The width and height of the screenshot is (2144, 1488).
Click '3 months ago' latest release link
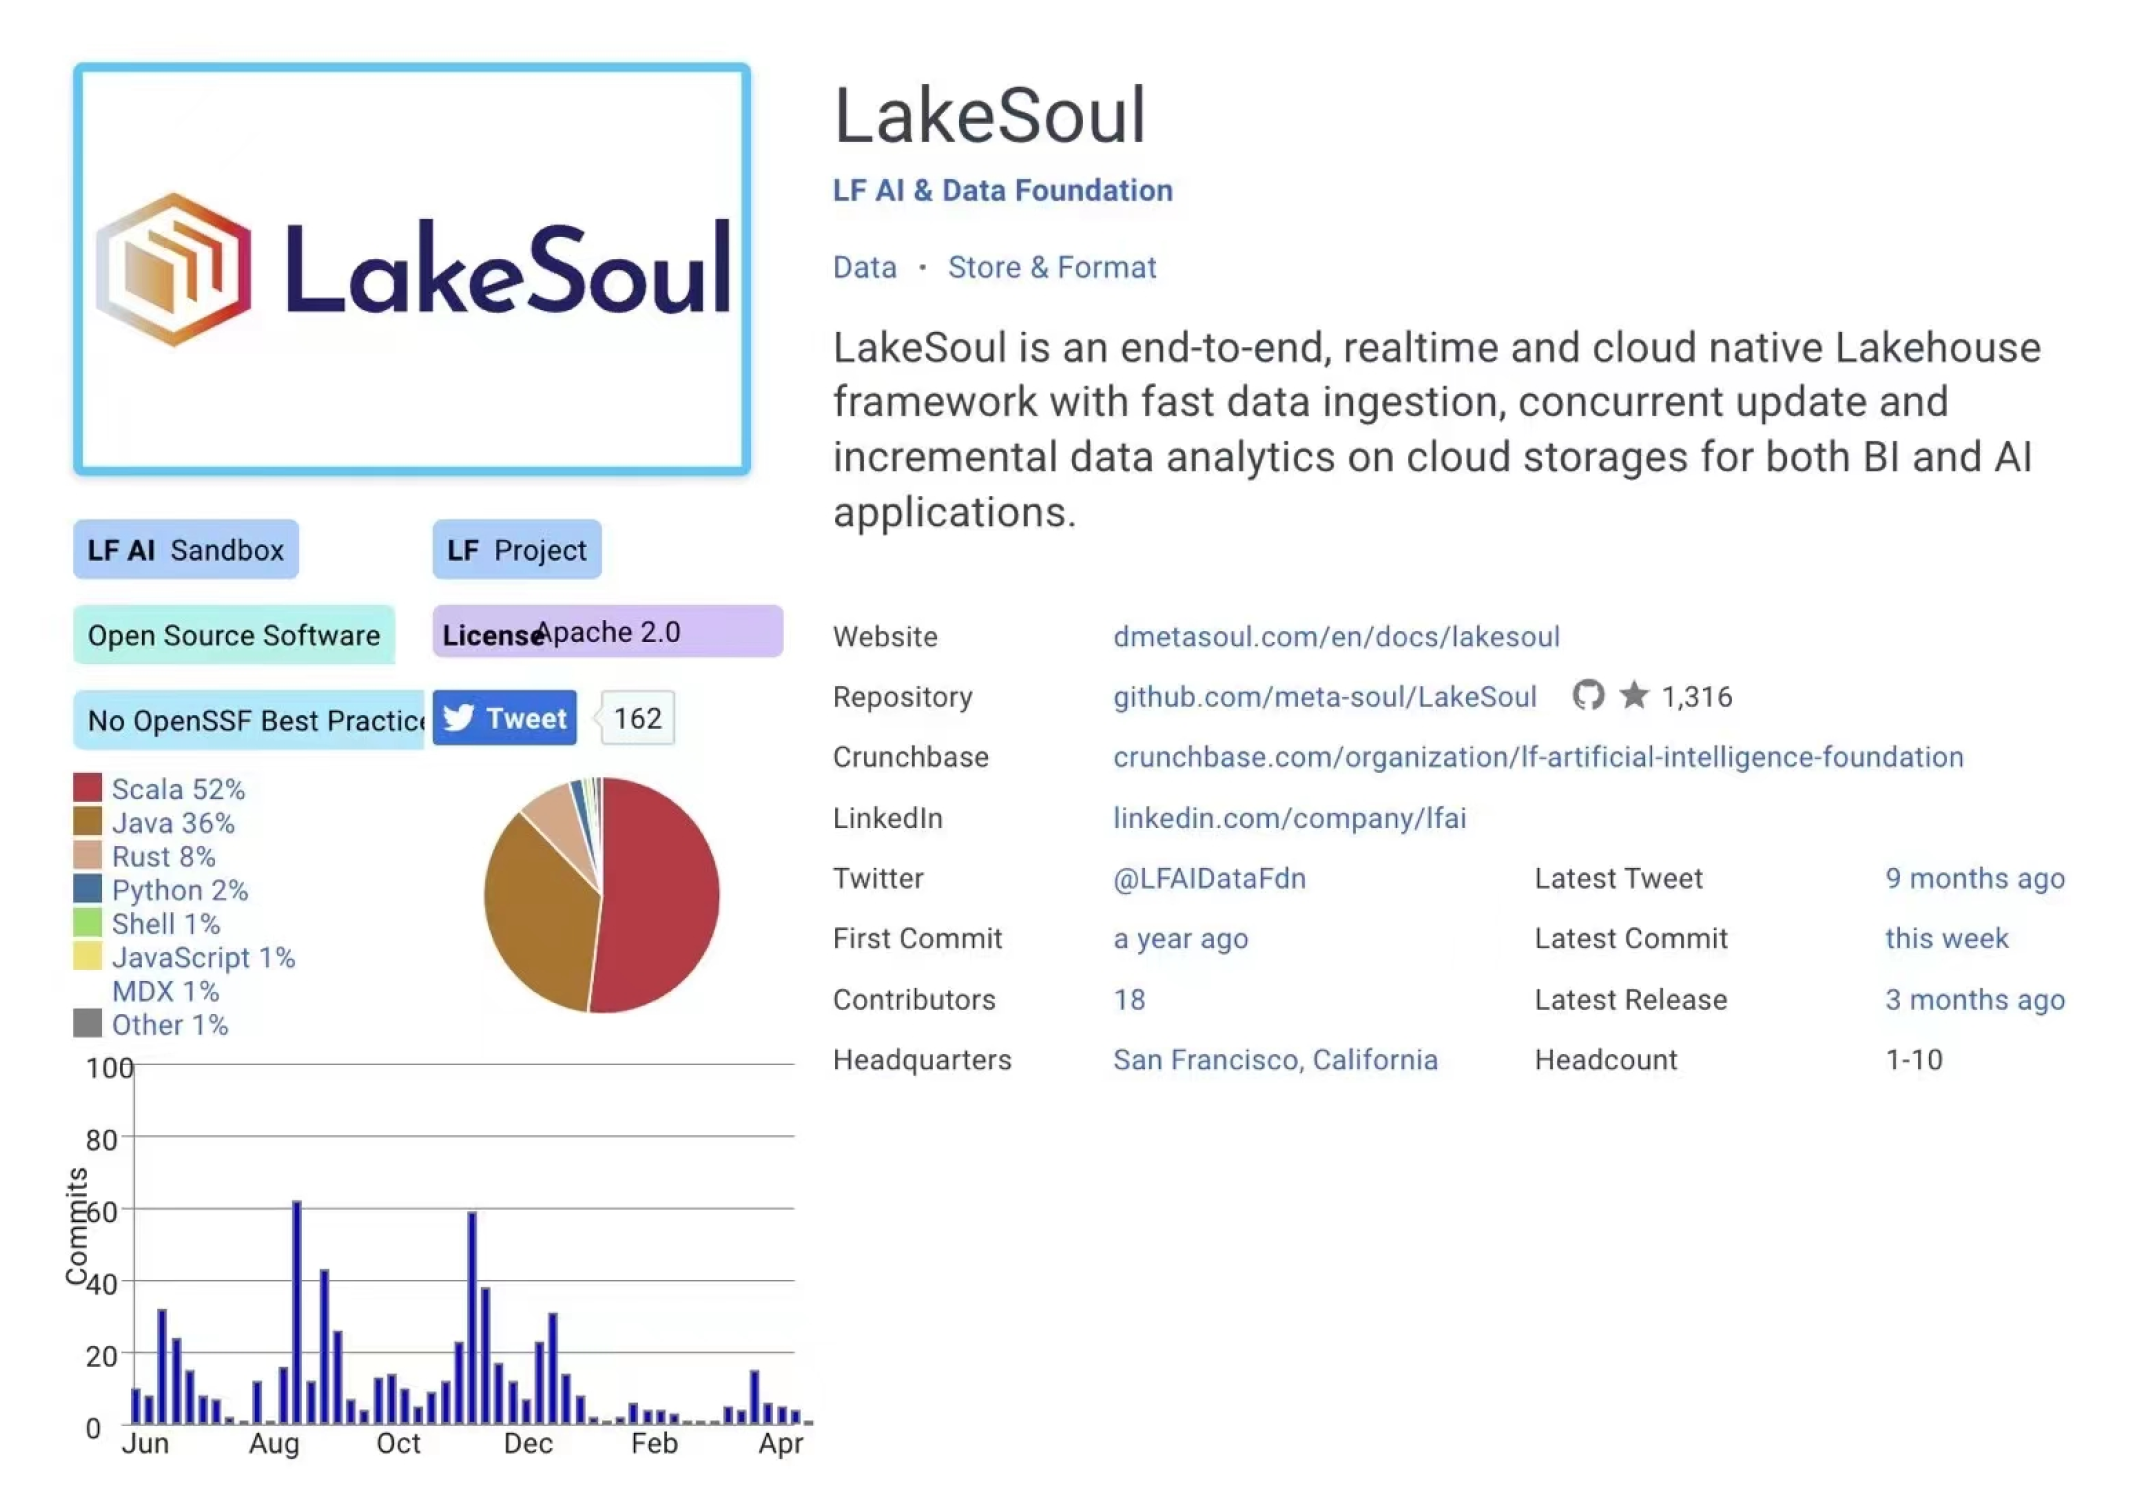(x=1975, y=999)
